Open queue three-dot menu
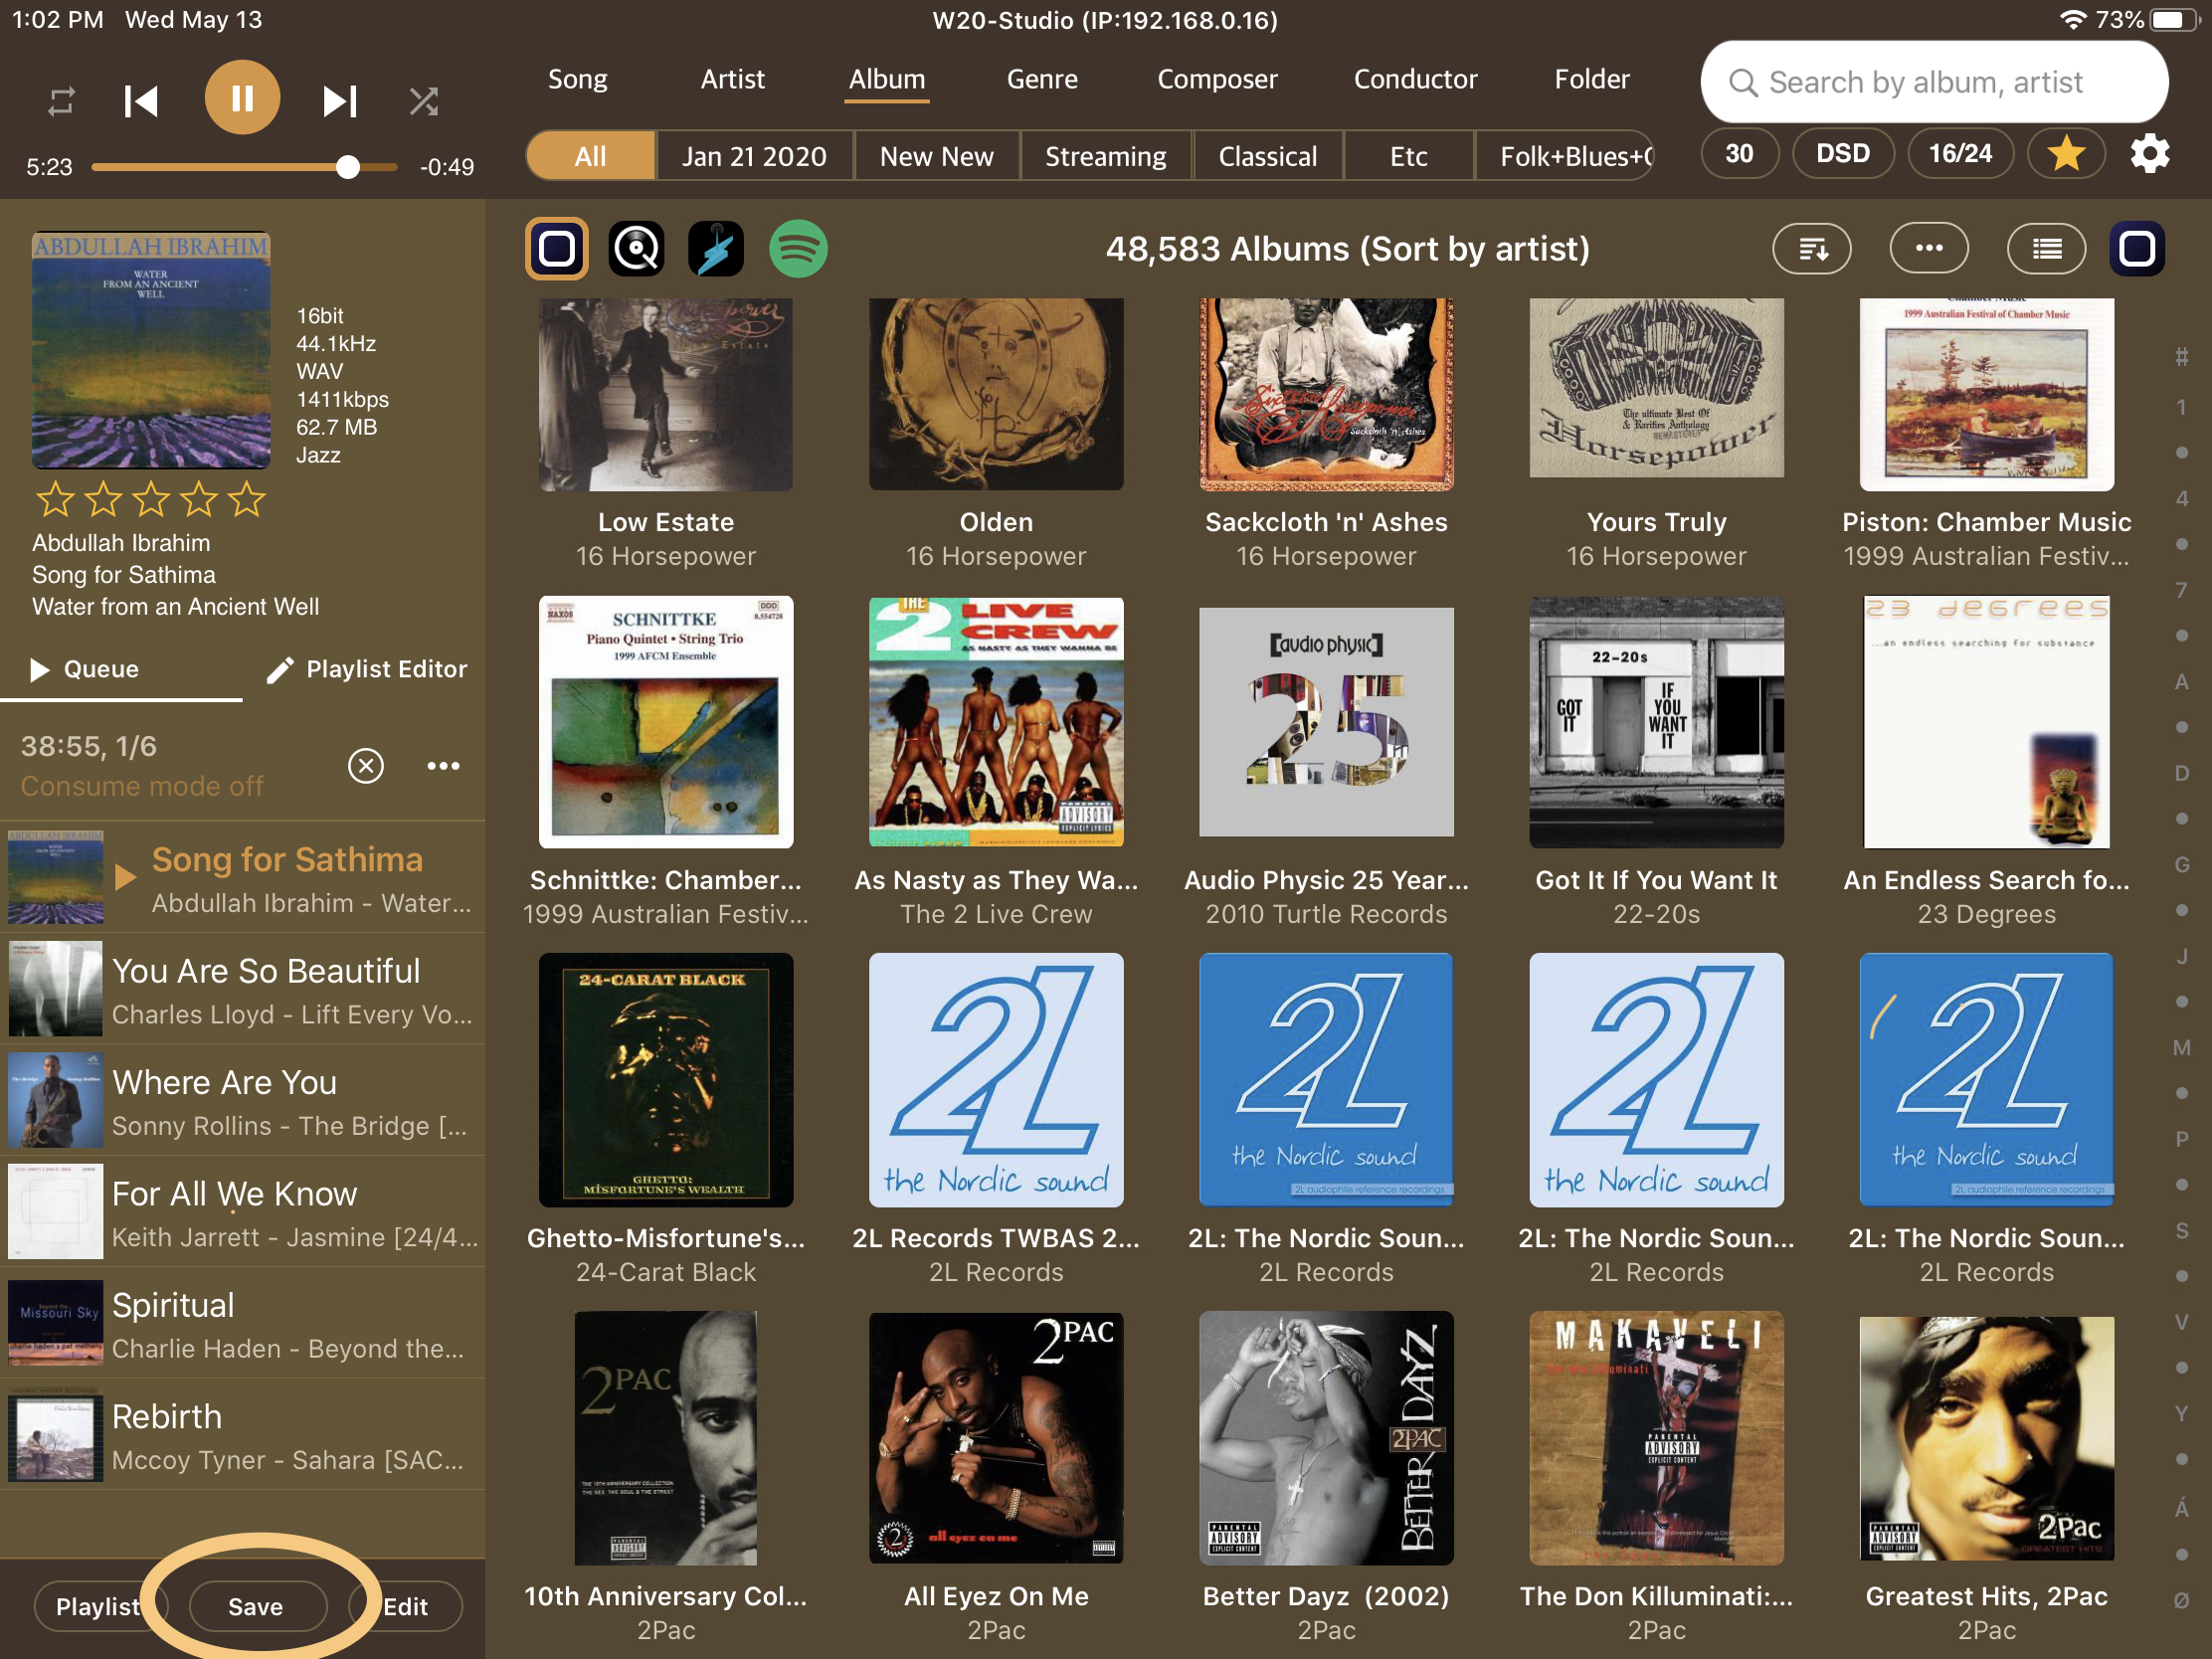2212x1659 pixels. (x=443, y=766)
